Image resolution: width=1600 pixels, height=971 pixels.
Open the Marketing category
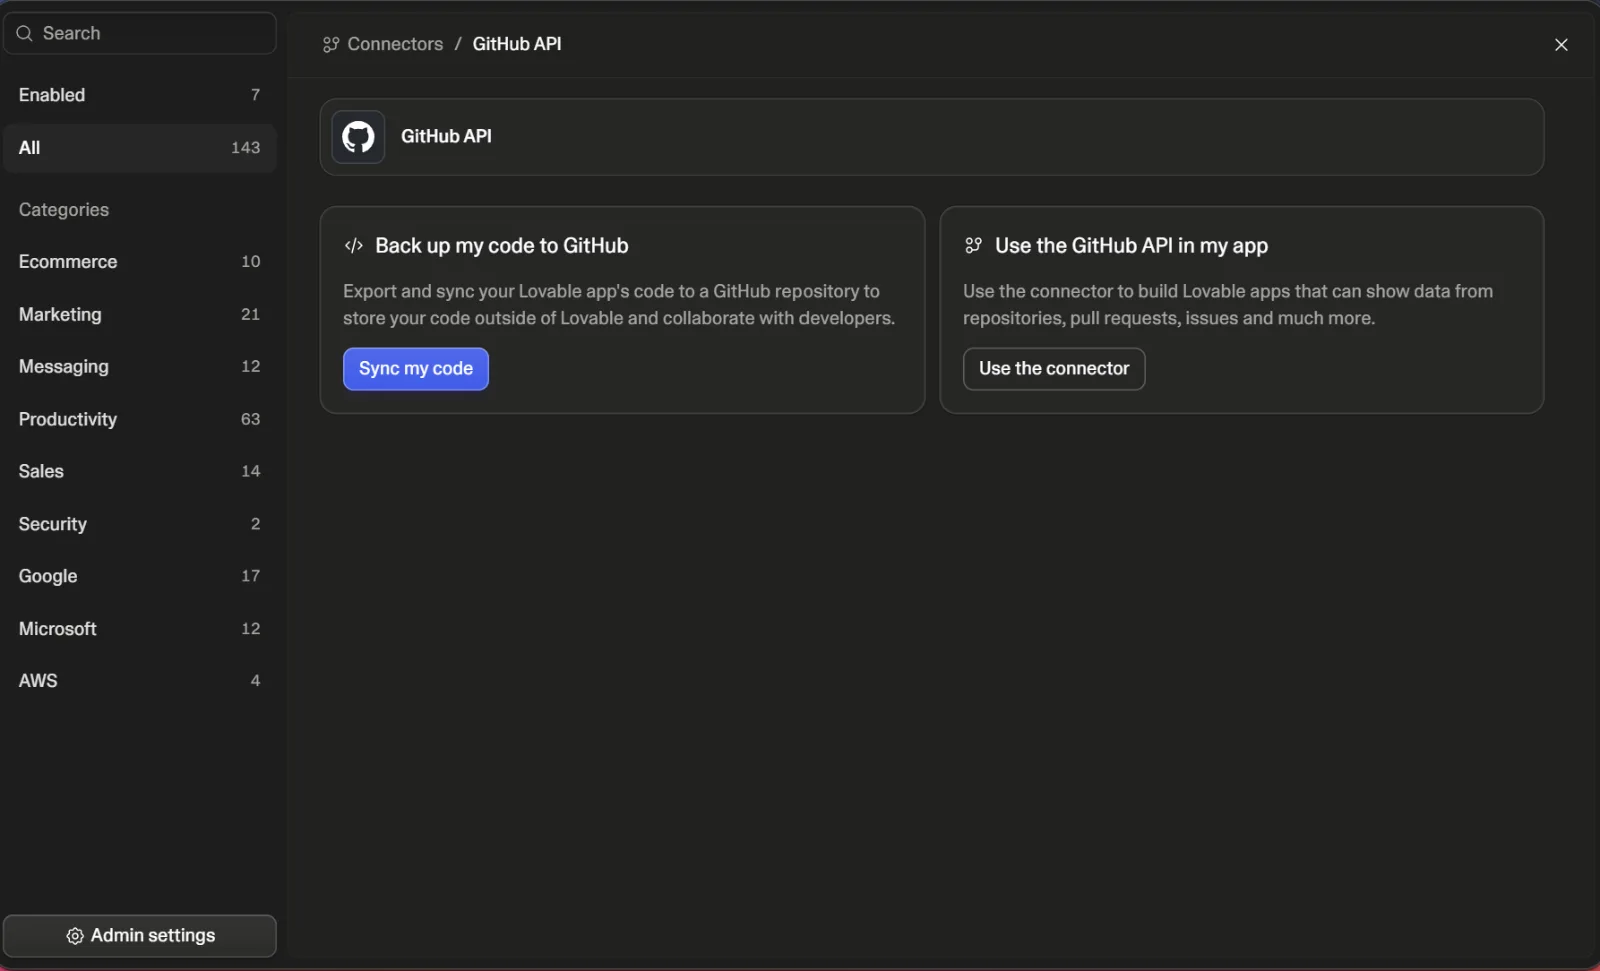point(140,314)
